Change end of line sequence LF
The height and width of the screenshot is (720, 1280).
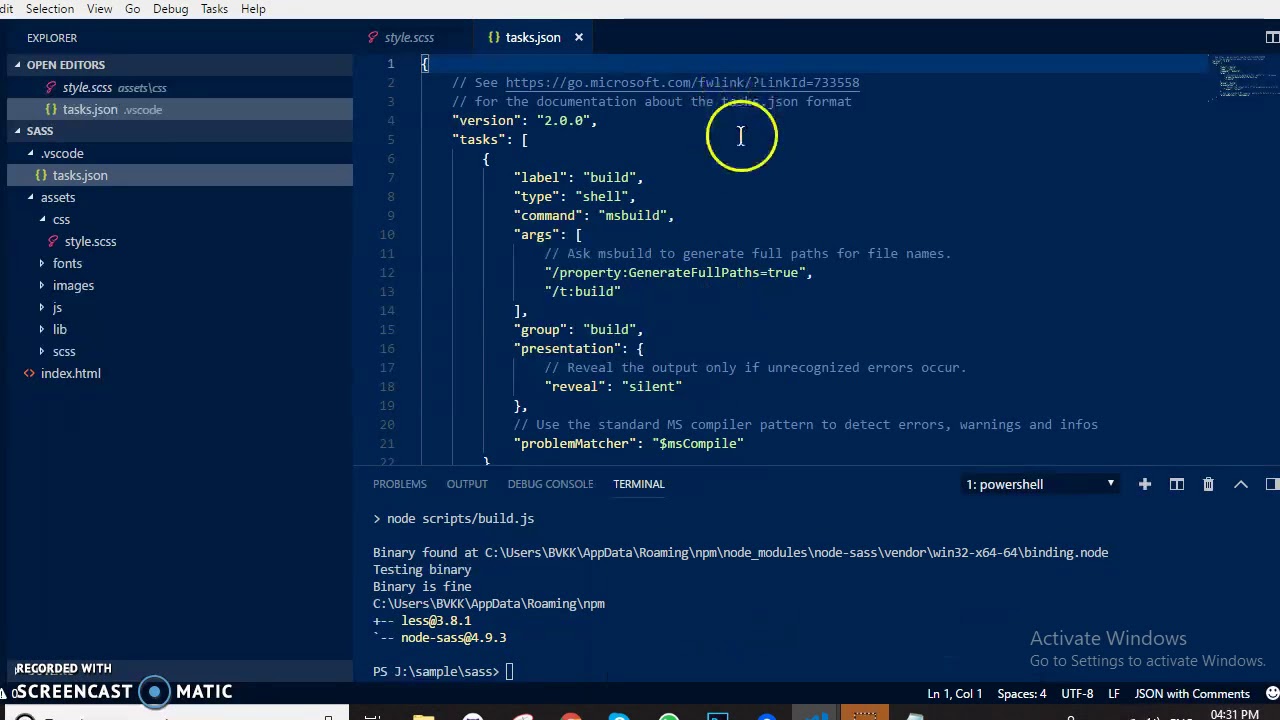[x=1114, y=694]
